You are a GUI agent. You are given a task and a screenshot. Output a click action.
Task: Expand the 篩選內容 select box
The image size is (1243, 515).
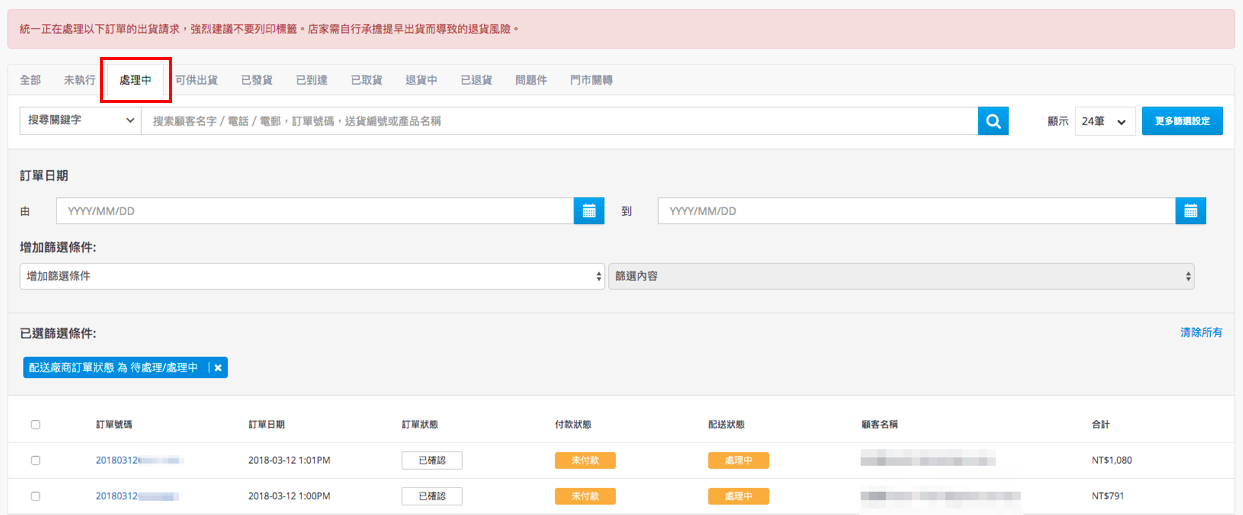coord(901,276)
